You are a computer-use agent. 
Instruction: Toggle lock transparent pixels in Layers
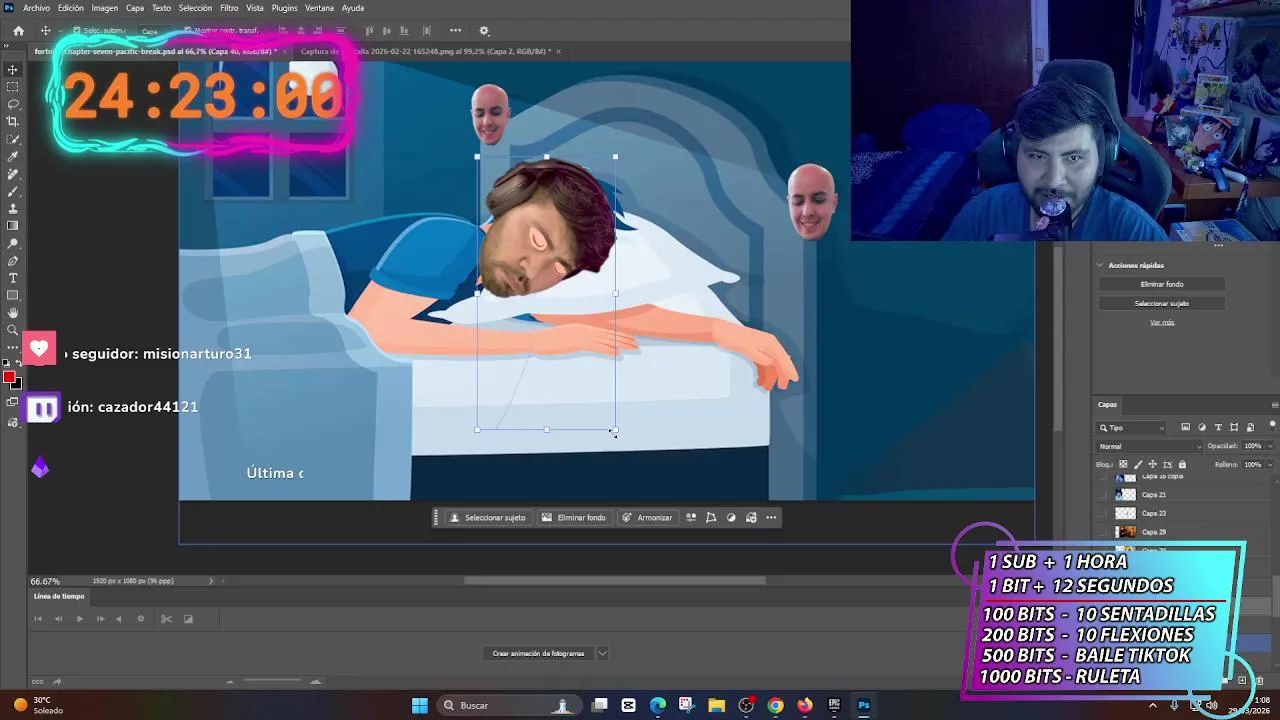click(x=1123, y=465)
